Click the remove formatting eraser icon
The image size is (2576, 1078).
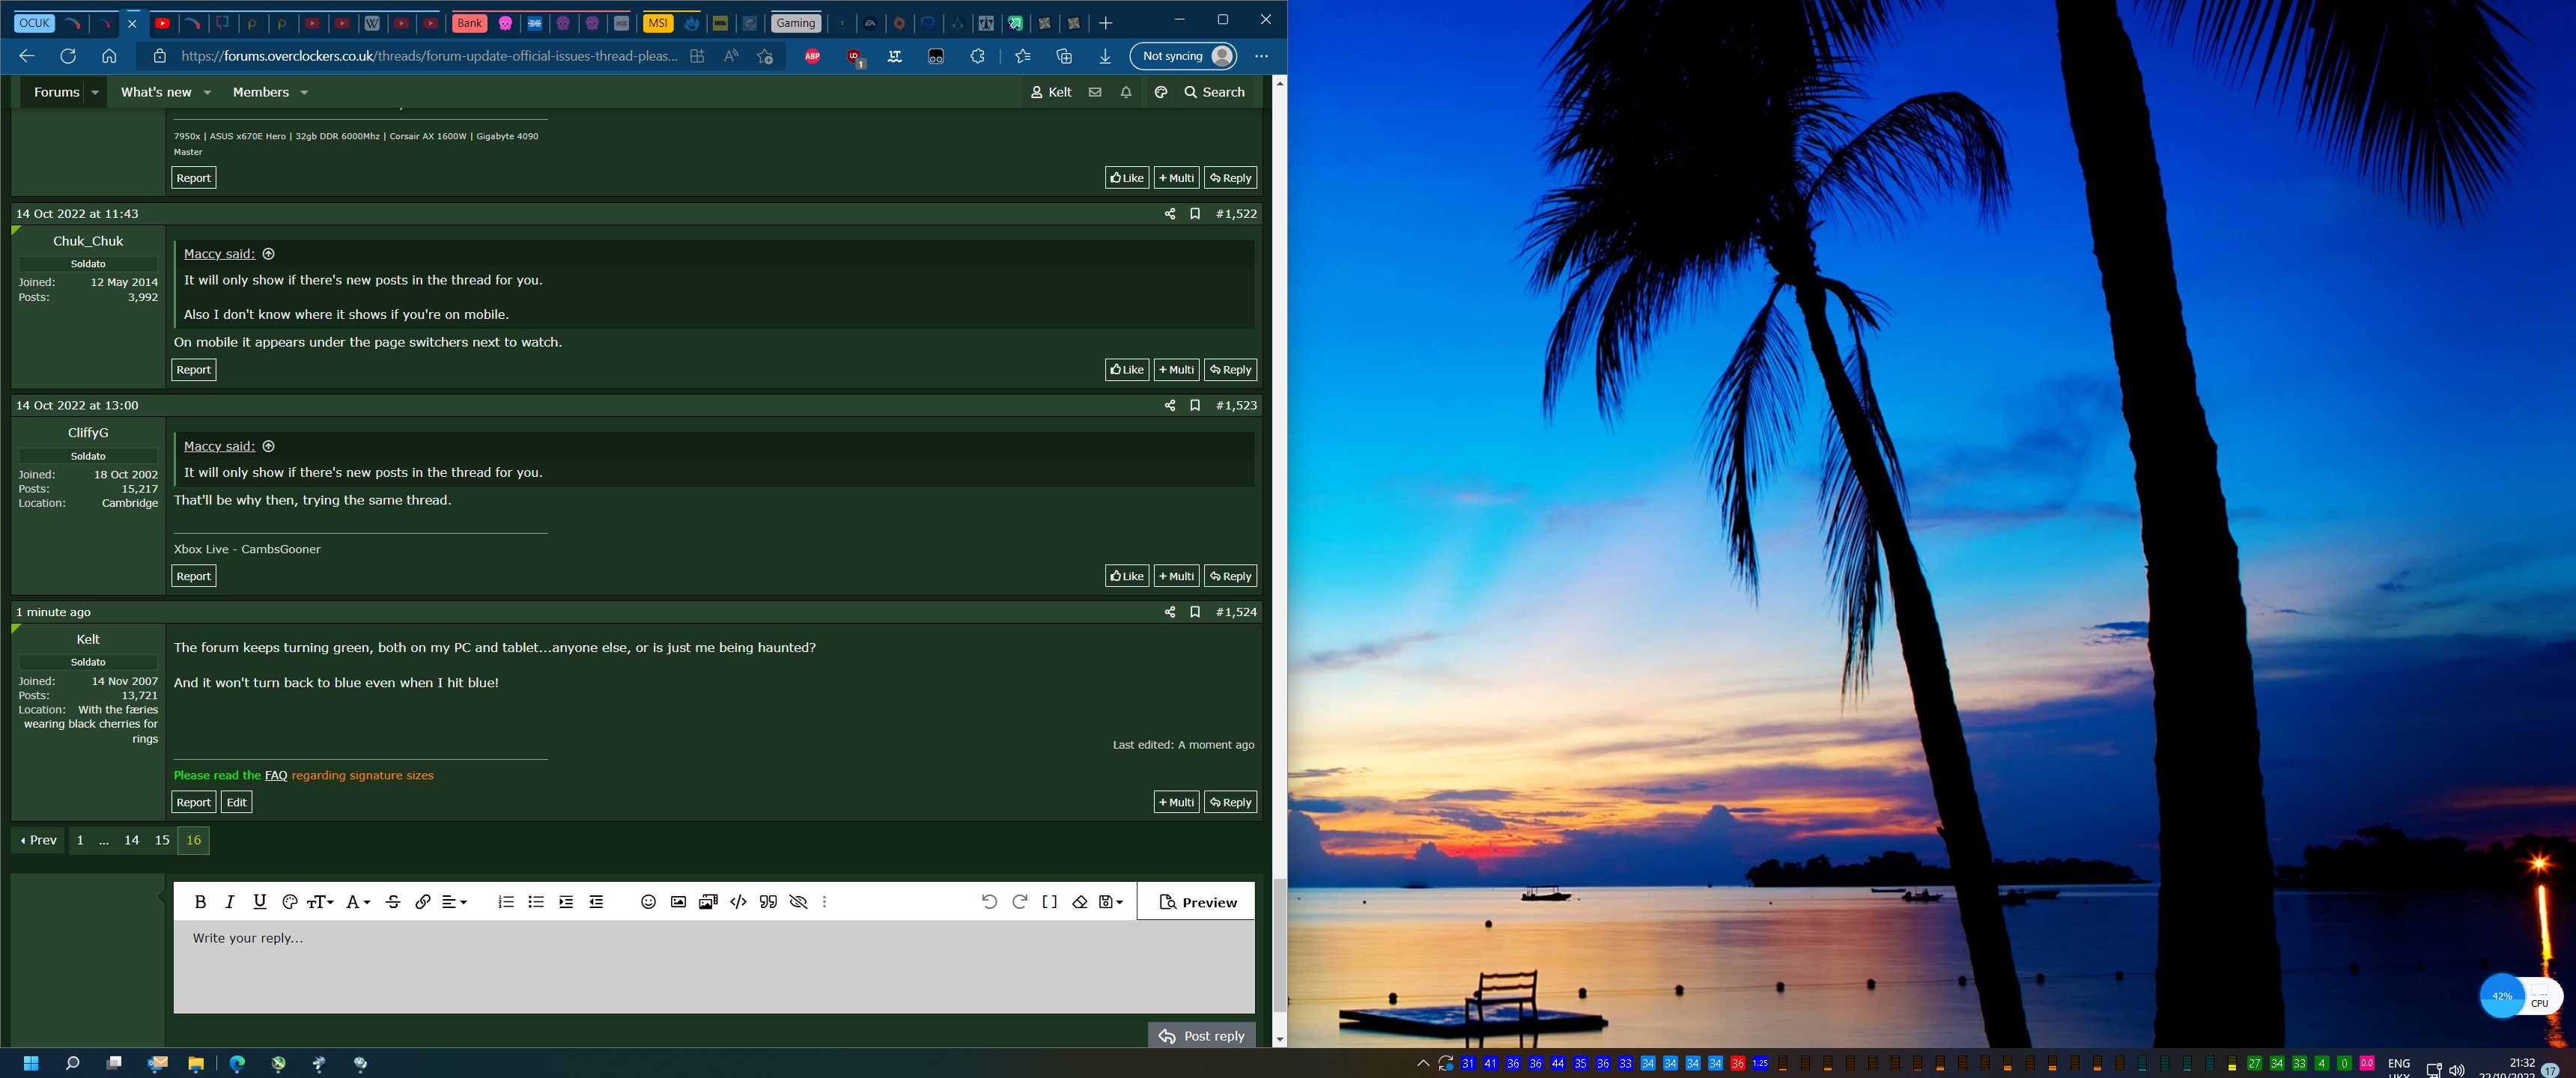click(x=1079, y=902)
